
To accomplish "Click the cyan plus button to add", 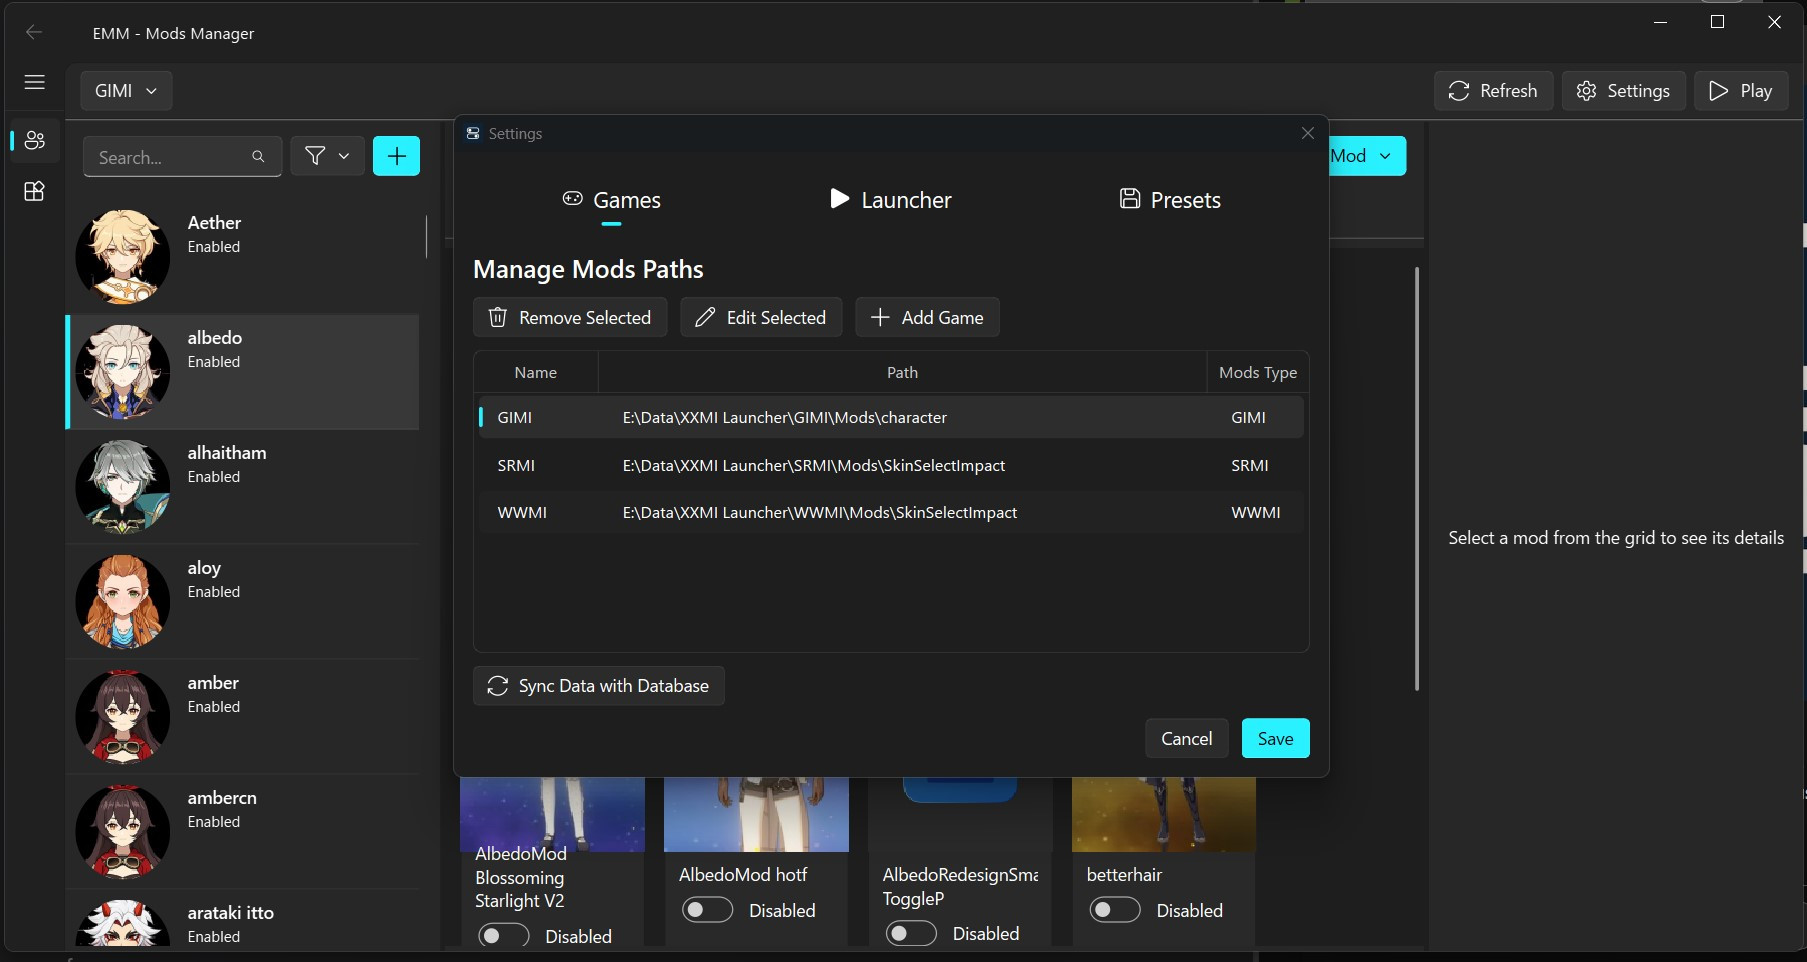I will (x=396, y=156).
